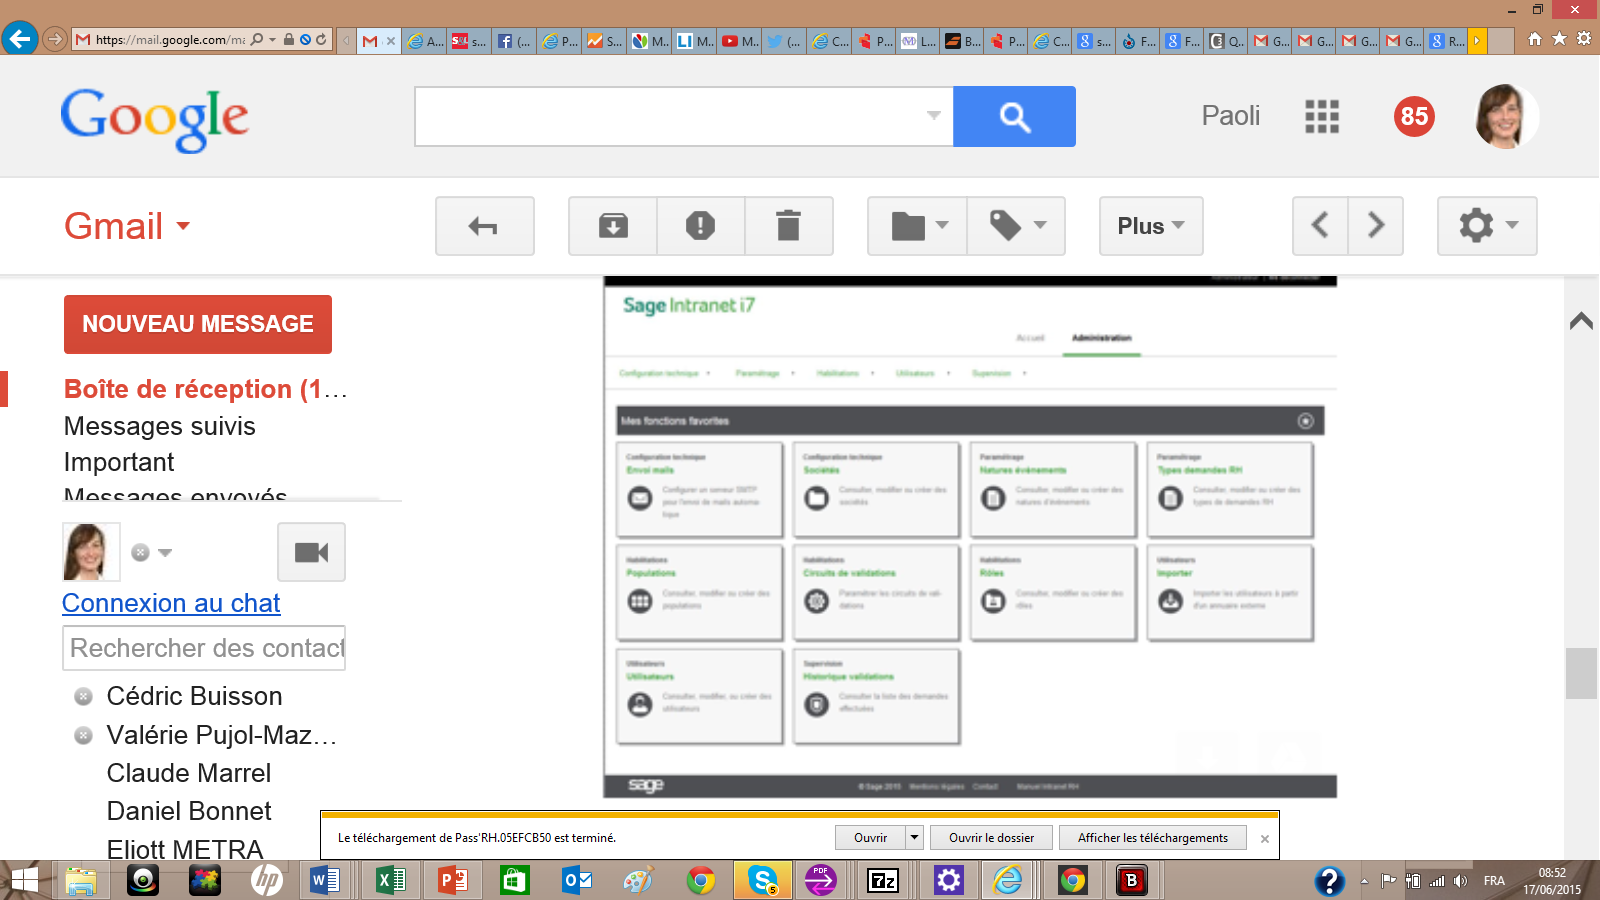The image size is (1600, 900).
Task: Open the Plus more actions dropdown
Action: (1151, 226)
